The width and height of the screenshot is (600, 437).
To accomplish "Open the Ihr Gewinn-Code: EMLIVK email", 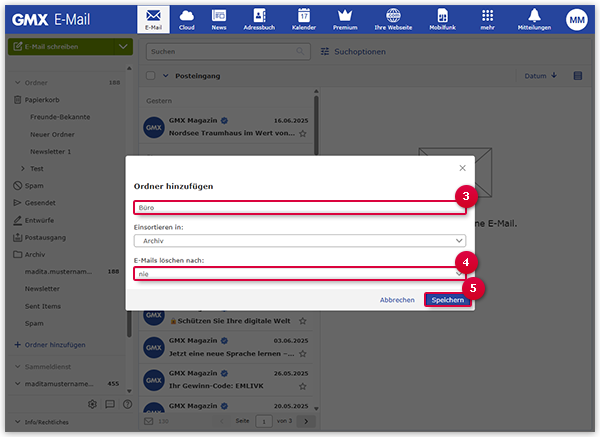I will point(226,380).
